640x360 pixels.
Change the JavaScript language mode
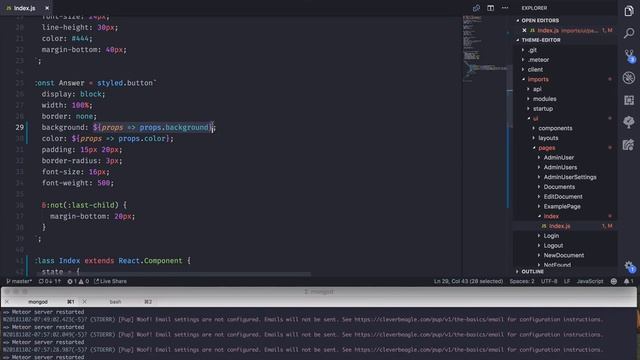click(x=590, y=281)
